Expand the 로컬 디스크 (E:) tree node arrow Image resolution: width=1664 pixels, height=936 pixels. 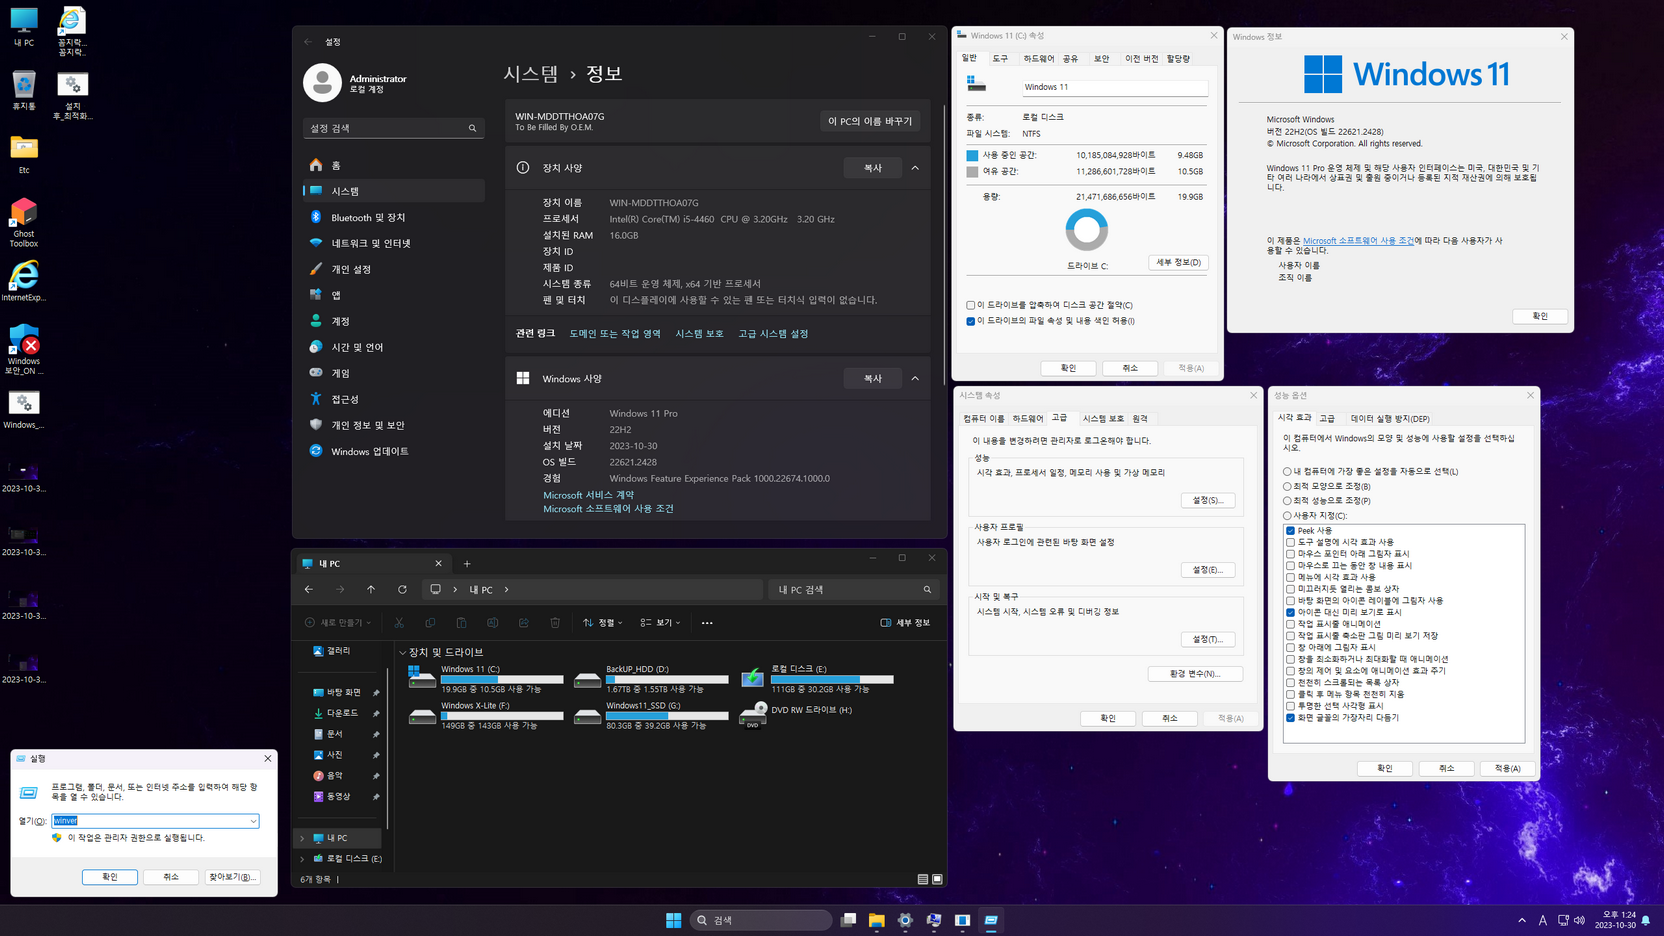303,859
